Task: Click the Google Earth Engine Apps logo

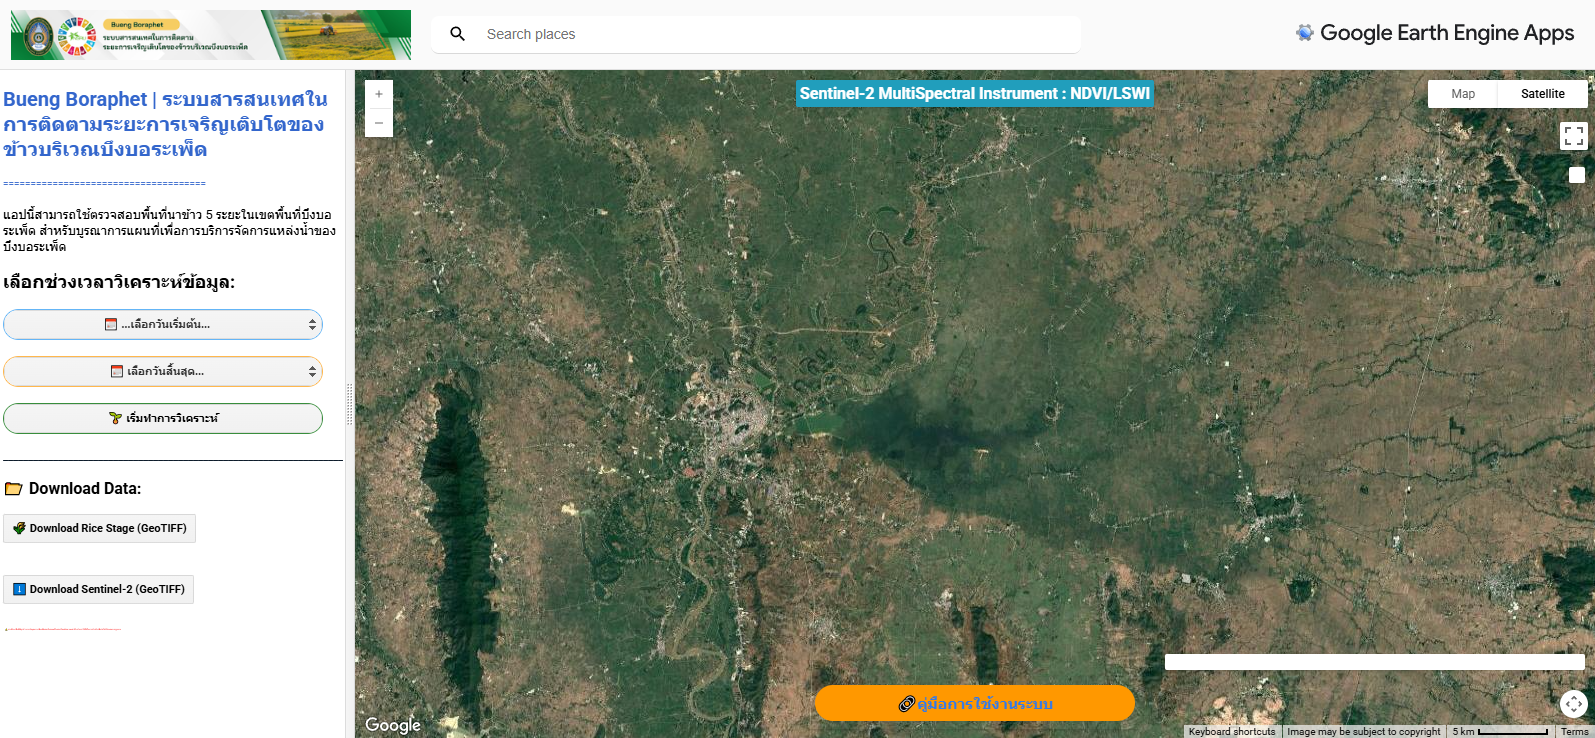Action: (x=1435, y=33)
